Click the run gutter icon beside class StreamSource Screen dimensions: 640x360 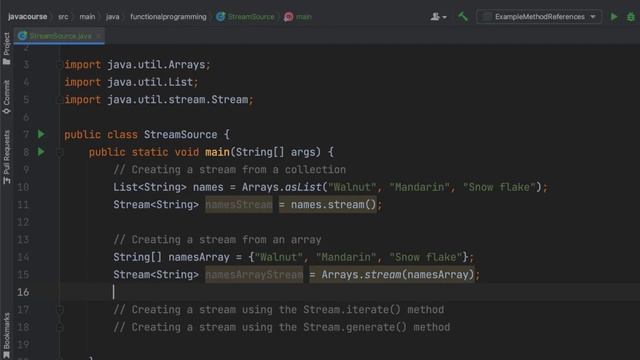(x=41, y=134)
